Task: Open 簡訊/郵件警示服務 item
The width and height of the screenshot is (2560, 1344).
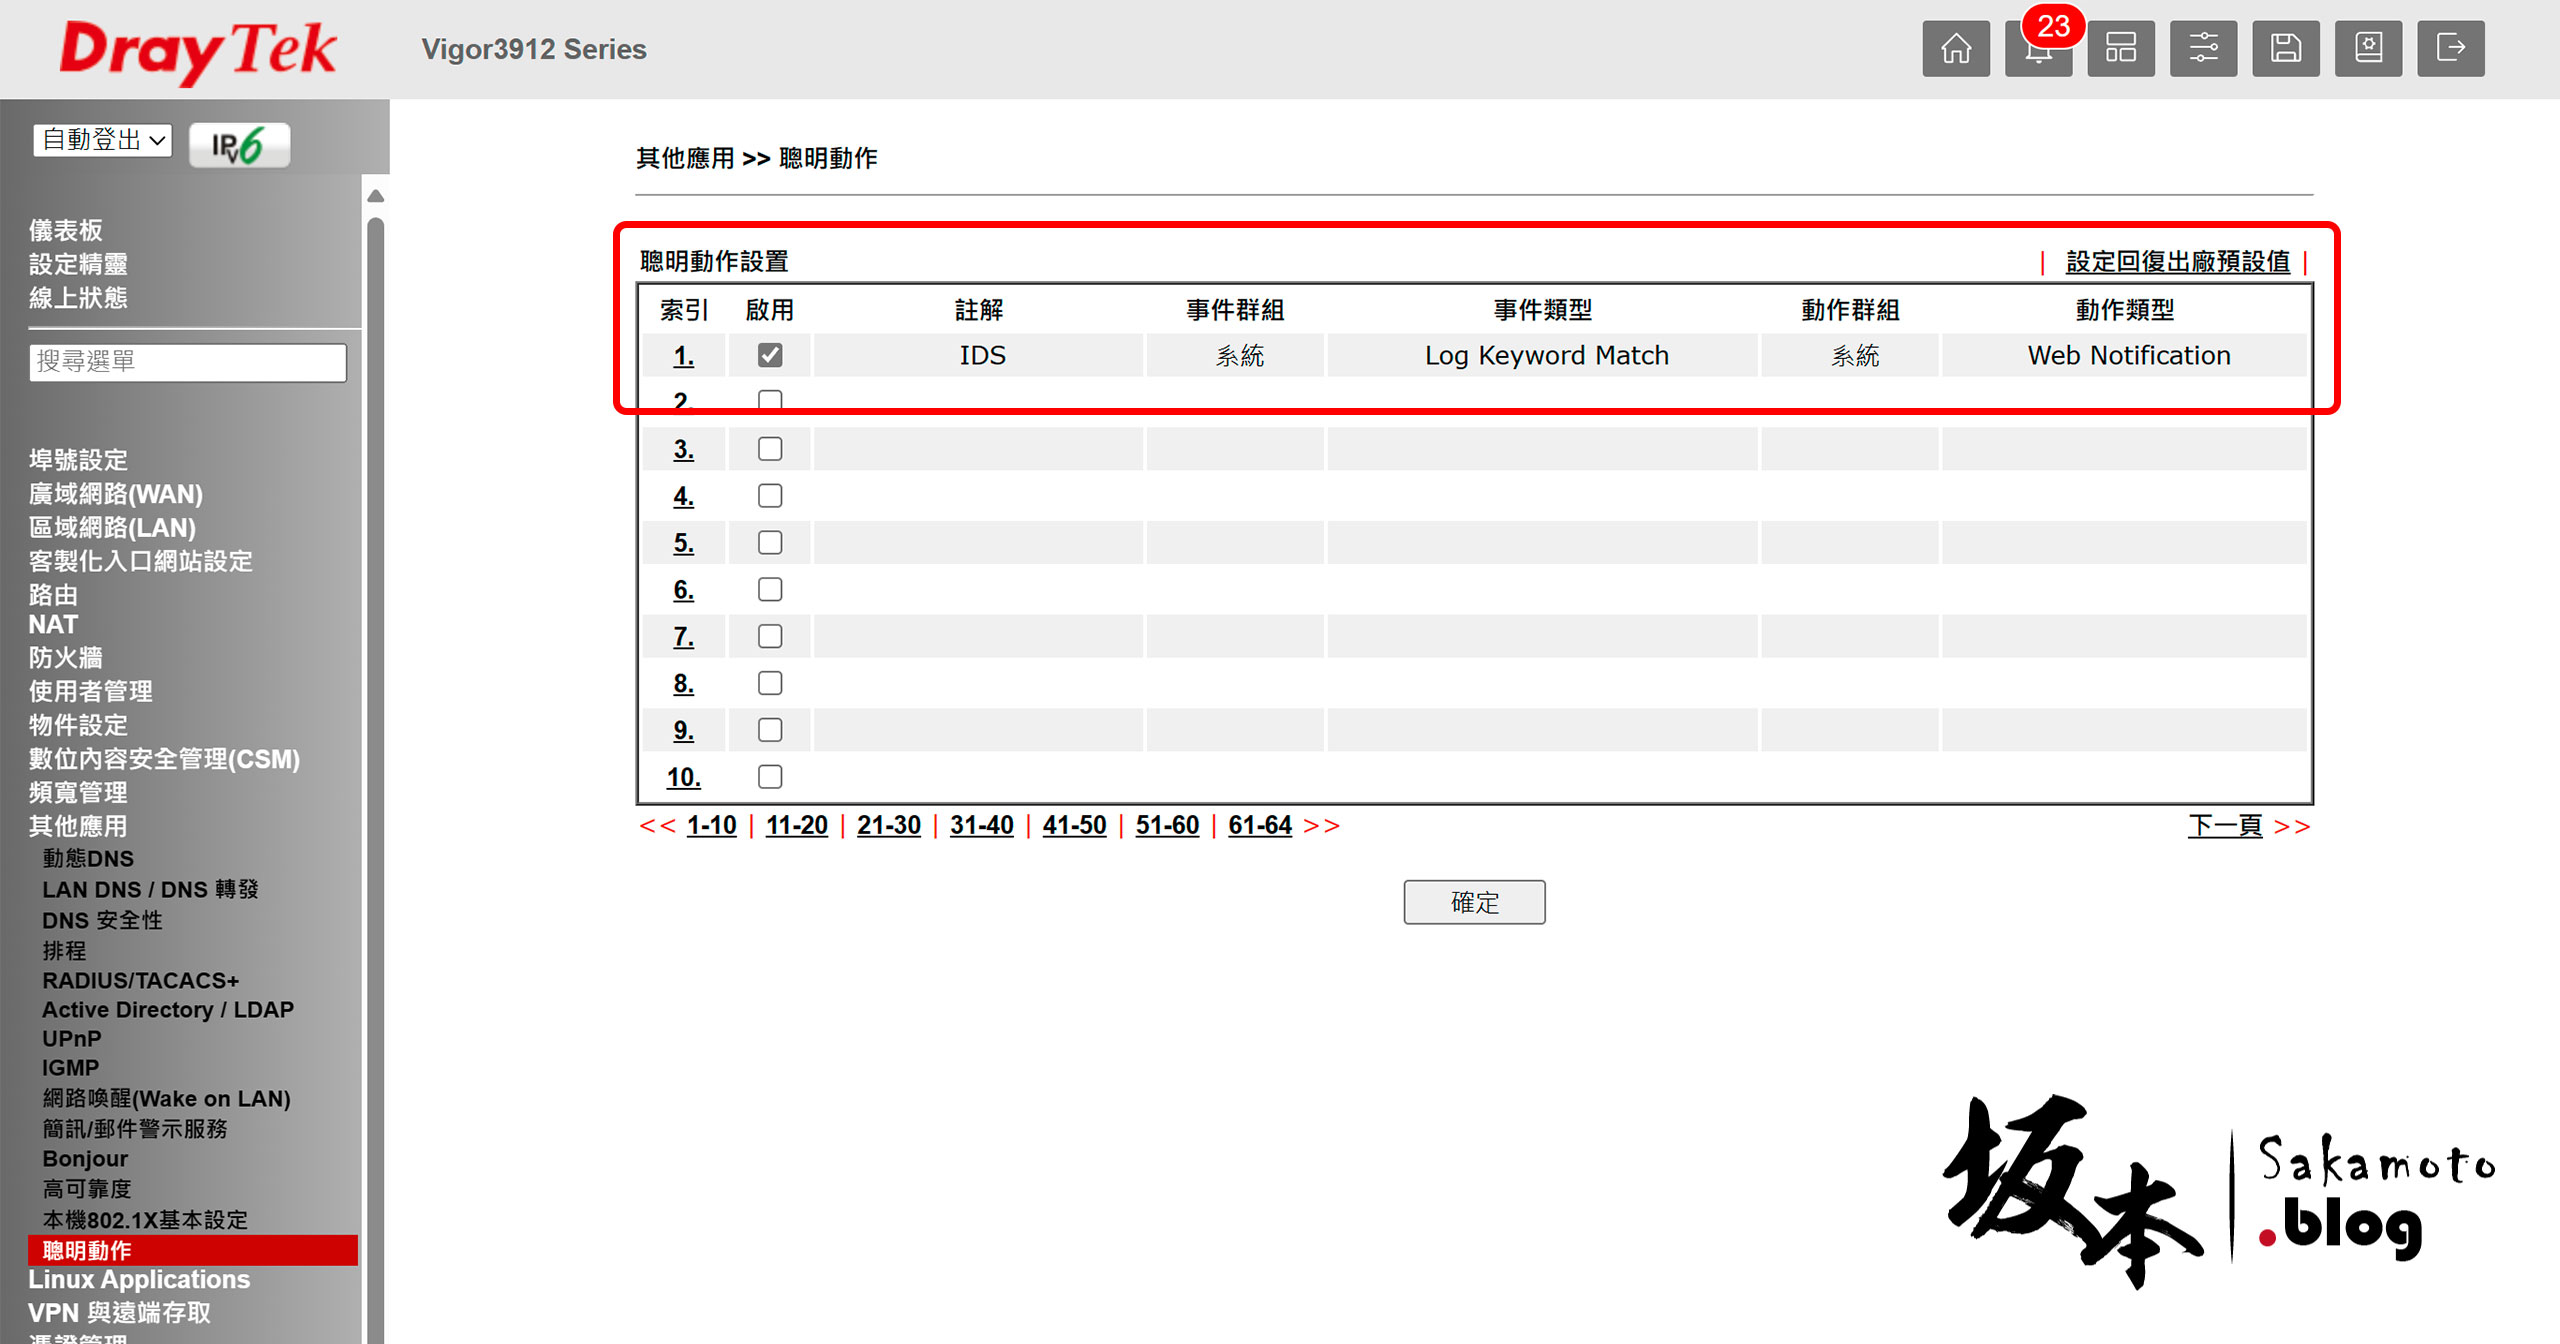Action: coord(135,1129)
